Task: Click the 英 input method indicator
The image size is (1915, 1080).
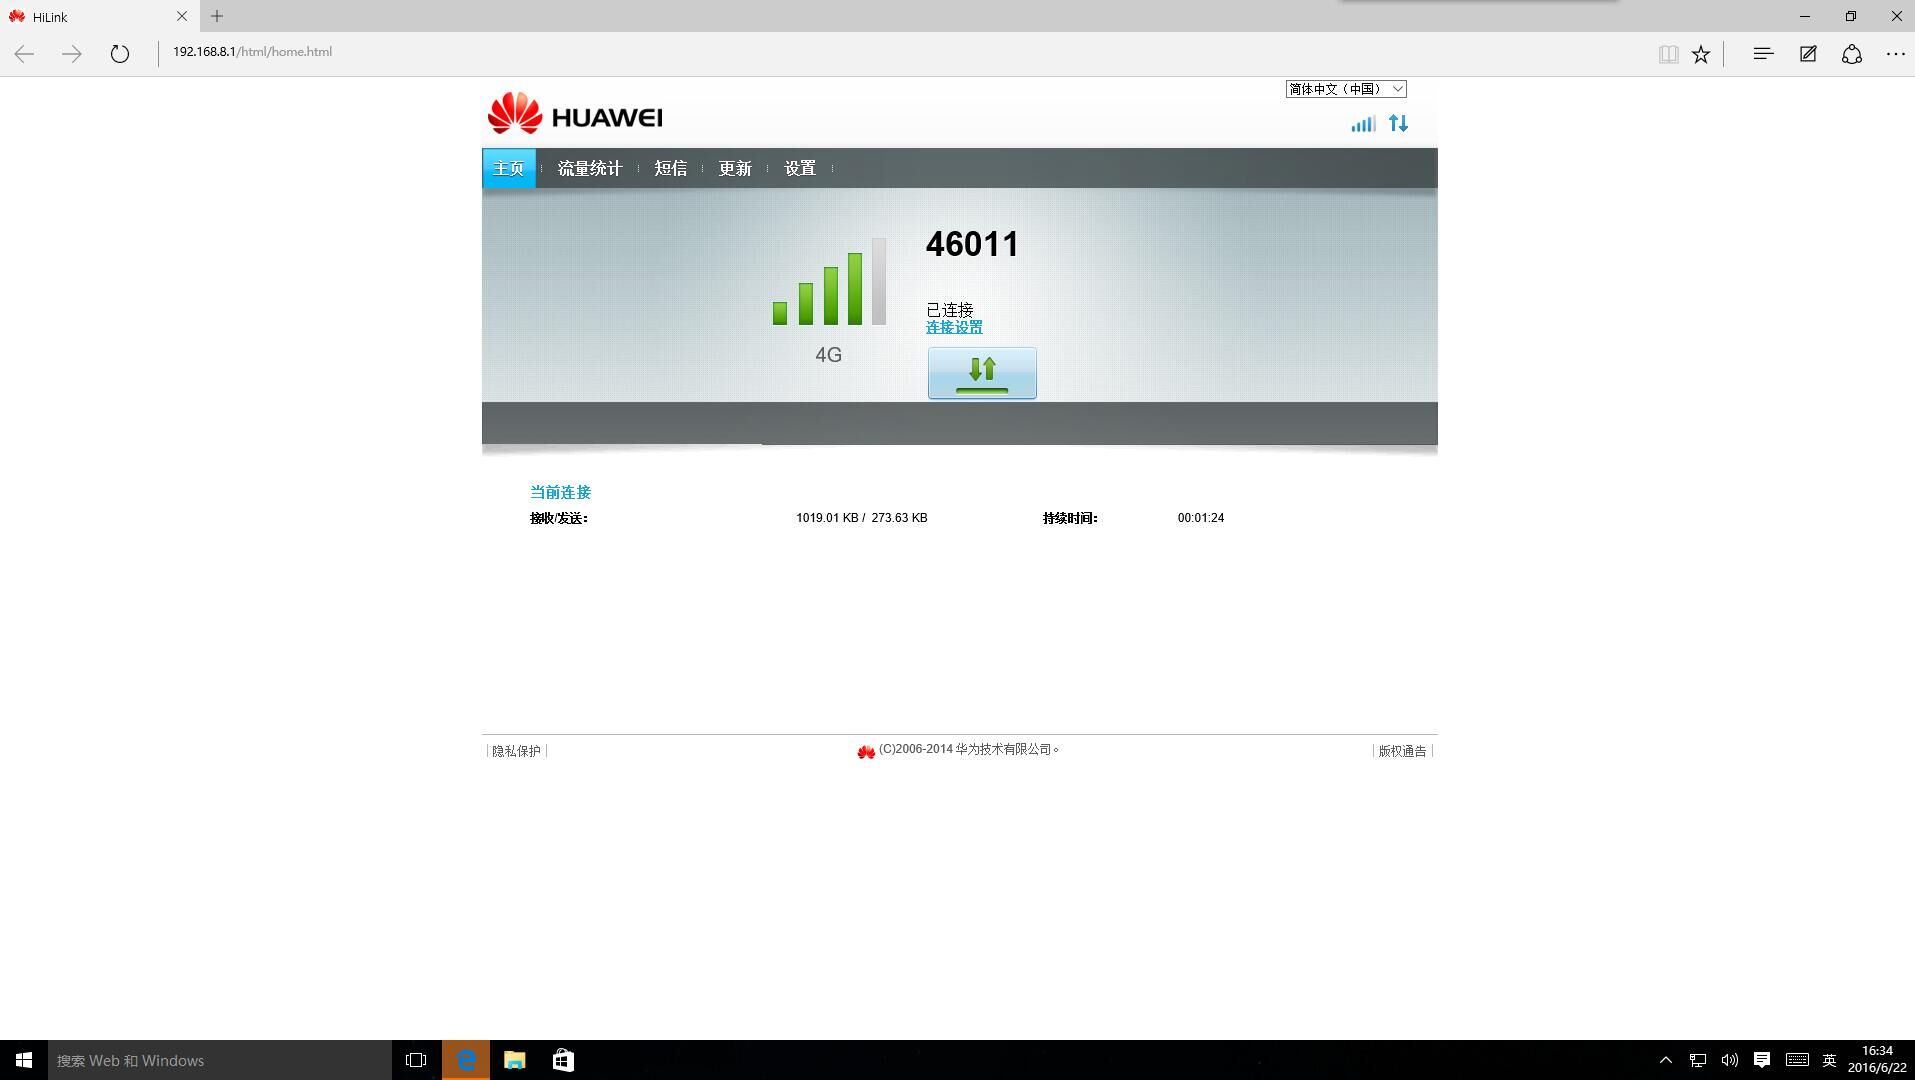Action: (1829, 1060)
